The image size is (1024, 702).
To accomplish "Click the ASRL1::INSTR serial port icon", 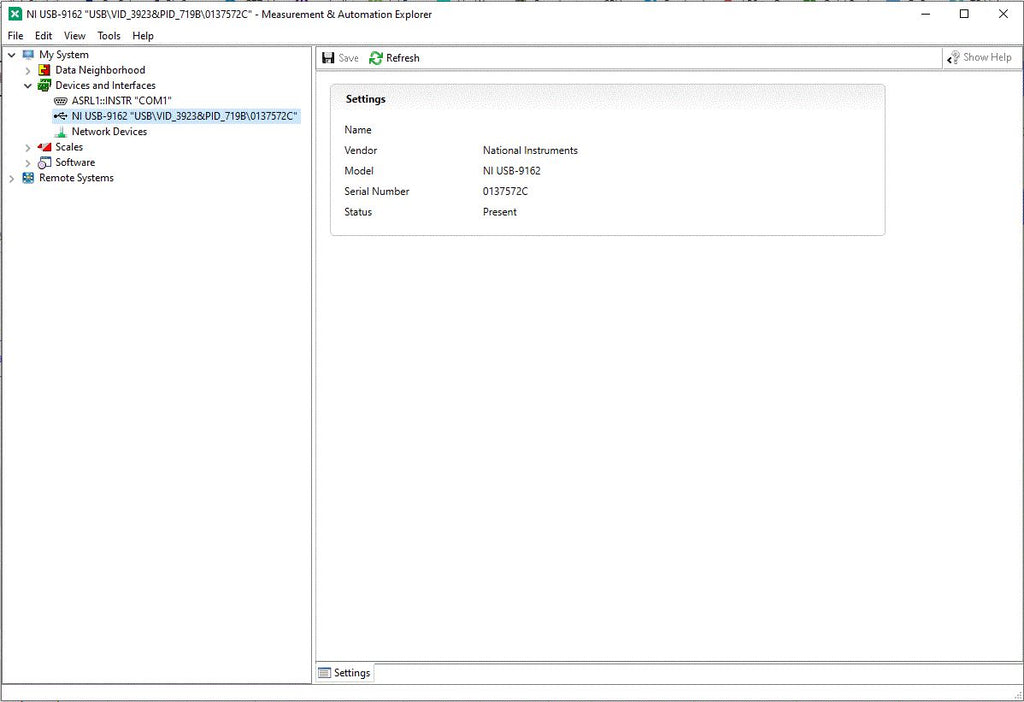I will pyautogui.click(x=61, y=101).
